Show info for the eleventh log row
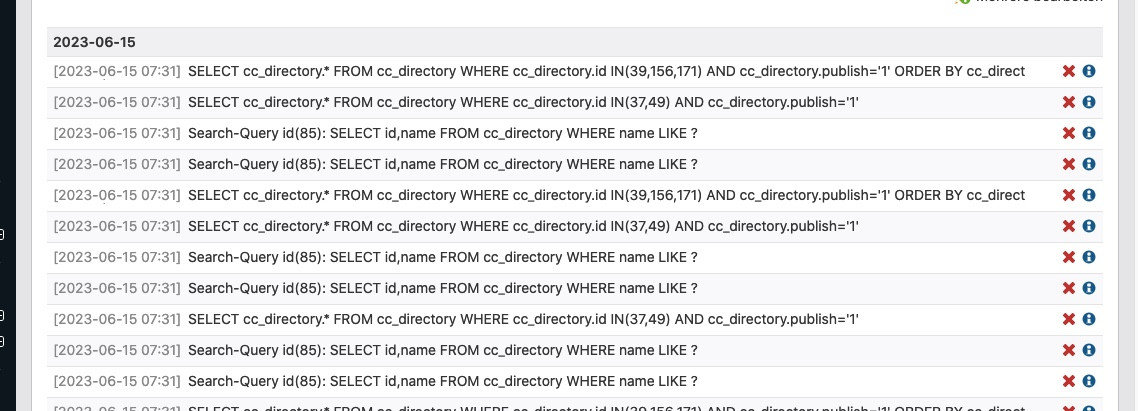The height and width of the screenshot is (411, 1138). click(x=1089, y=381)
